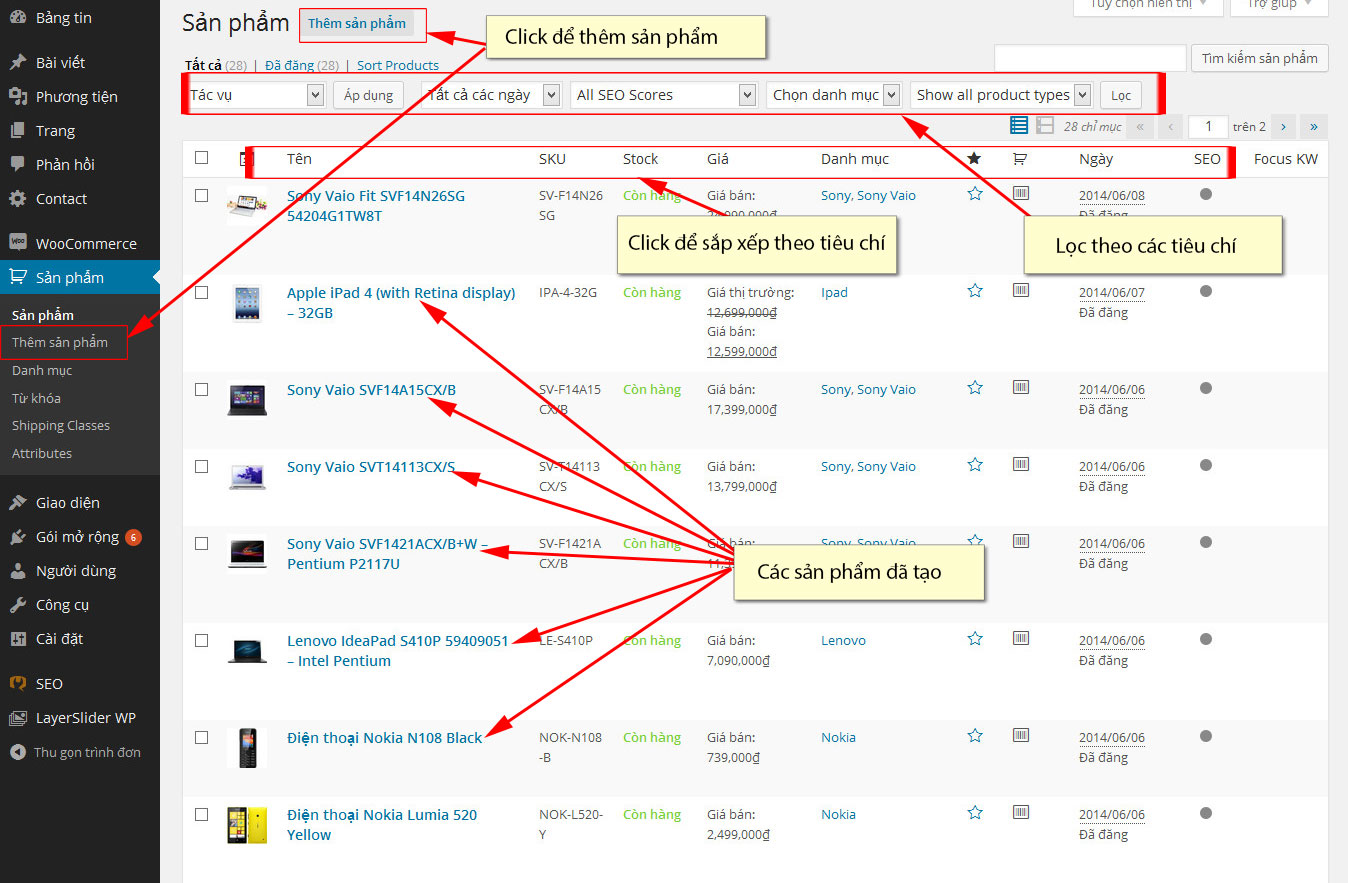Toggle featured star for Lenovo IdeaPad S410P row
Image resolution: width=1348 pixels, height=883 pixels.
click(975, 639)
